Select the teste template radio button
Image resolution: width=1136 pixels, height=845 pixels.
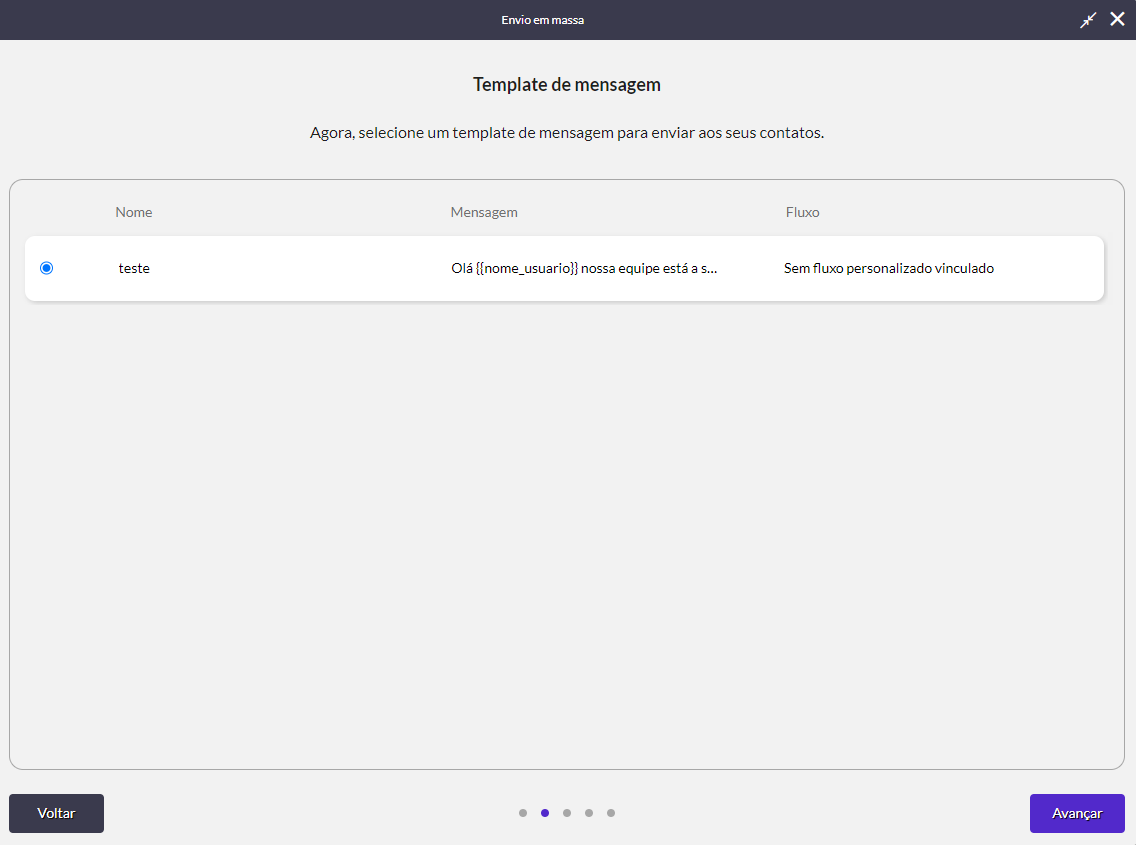pyautogui.click(x=46, y=268)
